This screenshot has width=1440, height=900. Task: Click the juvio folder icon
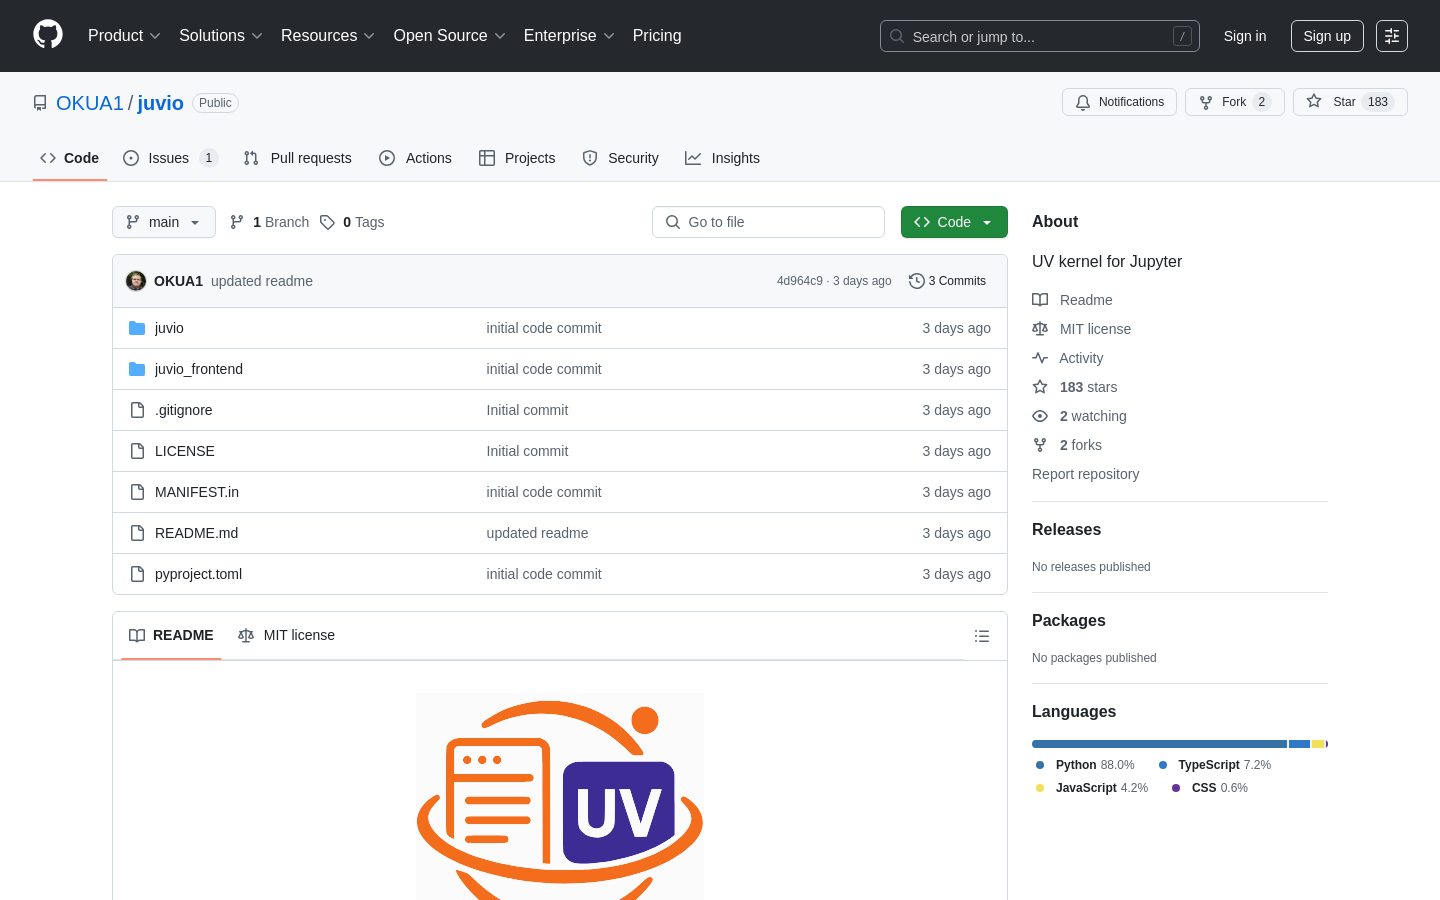pyautogui.click(x=137, y=328)
